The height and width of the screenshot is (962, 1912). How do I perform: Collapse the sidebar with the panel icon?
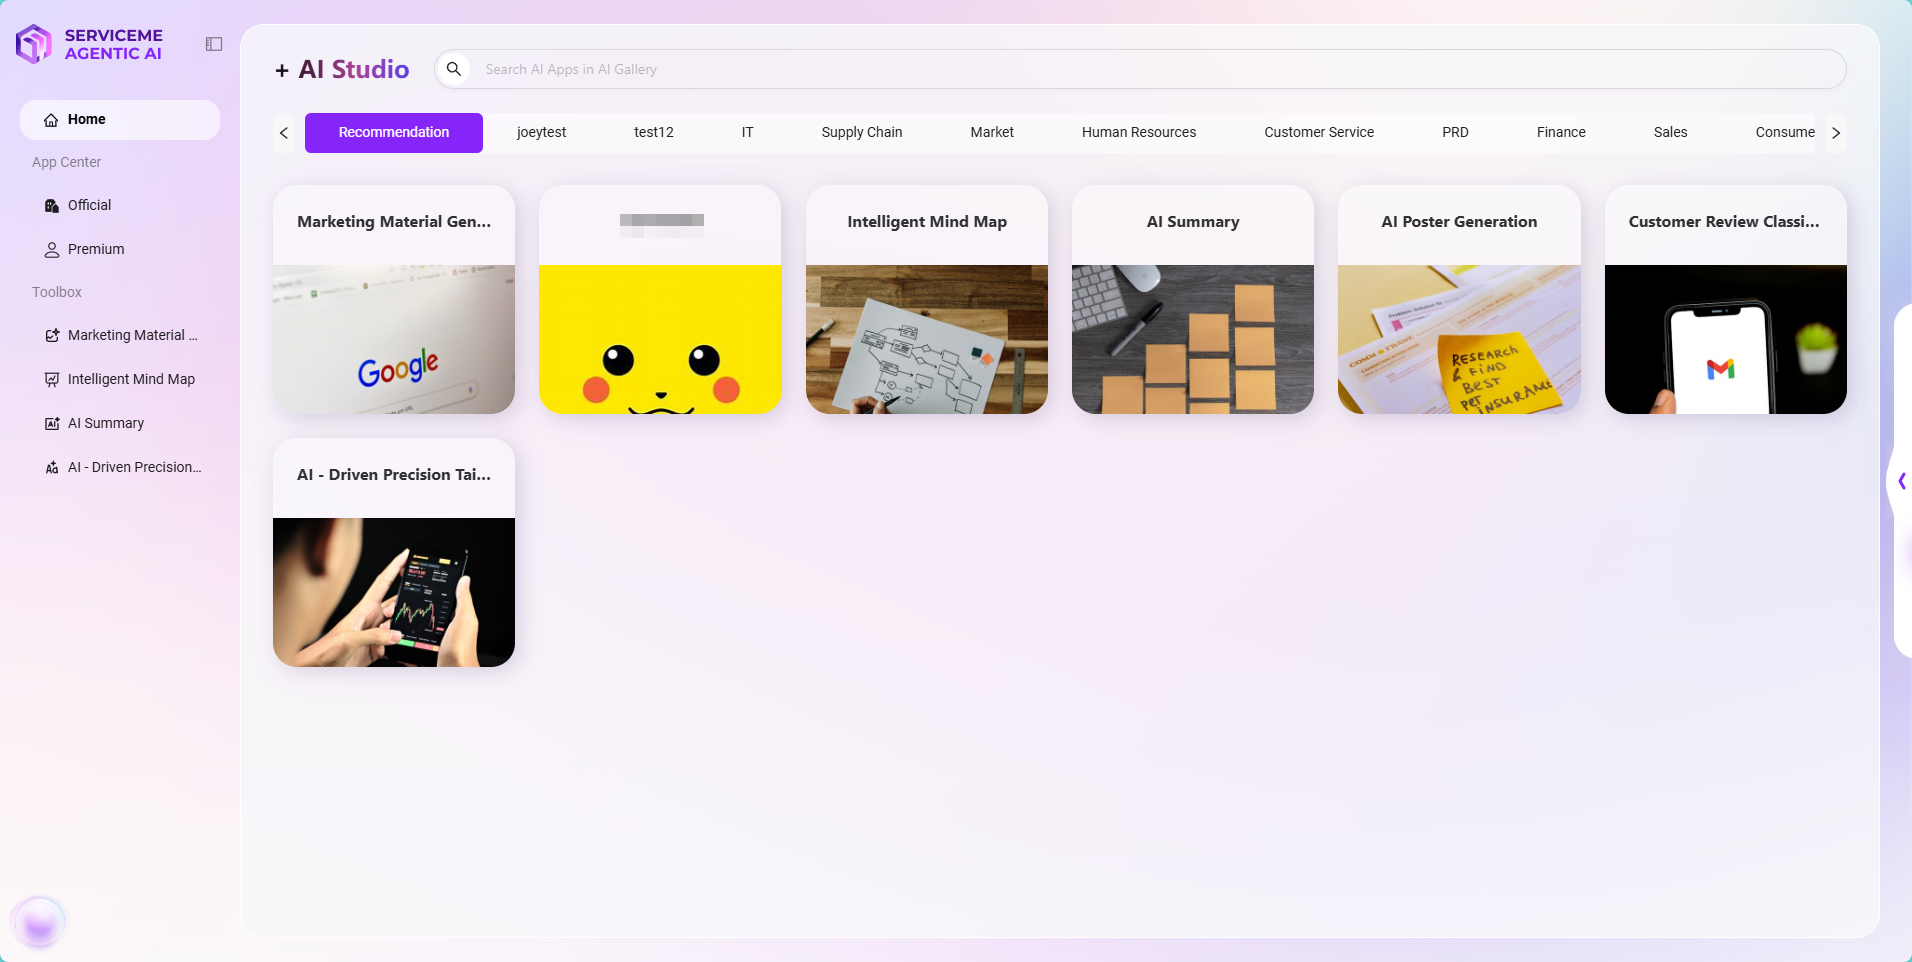coord(214,44)
